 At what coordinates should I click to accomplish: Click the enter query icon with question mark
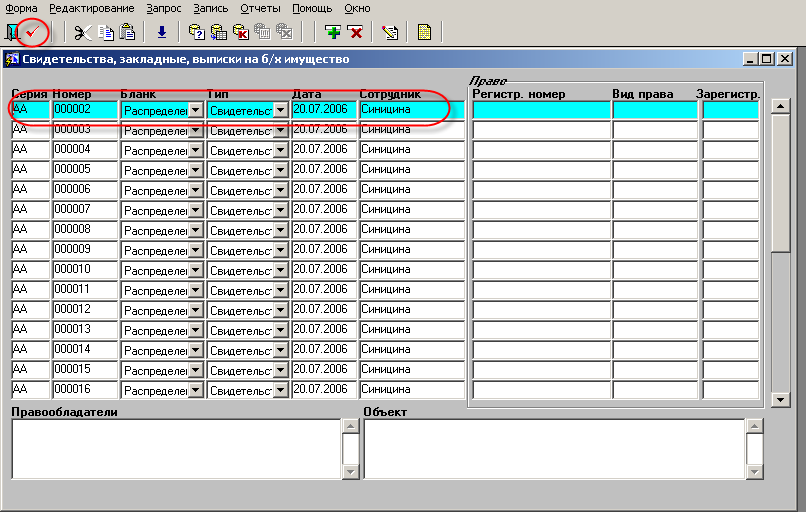point(196,32)
